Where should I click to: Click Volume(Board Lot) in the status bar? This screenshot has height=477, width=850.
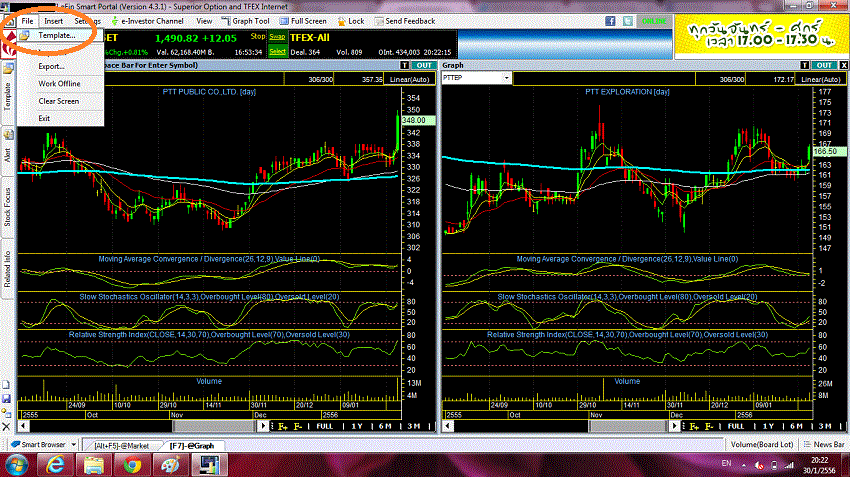pyautogui.click(x=762, y=444)
